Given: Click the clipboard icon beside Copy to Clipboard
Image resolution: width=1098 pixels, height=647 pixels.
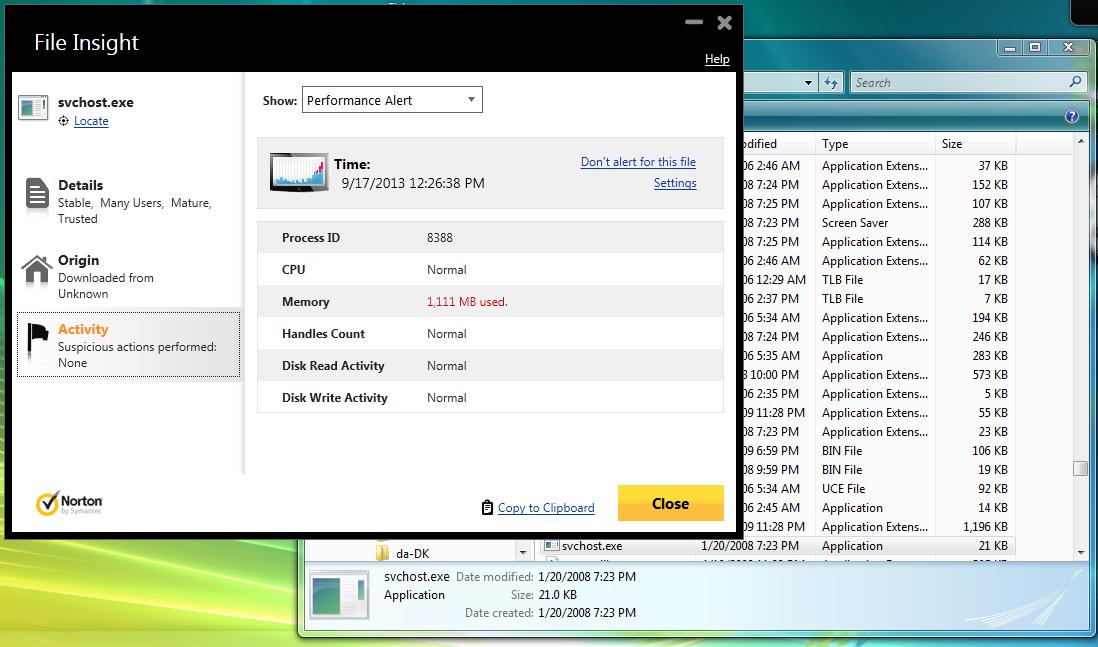Looking at the screenshot, I should (x=487, y=508).
